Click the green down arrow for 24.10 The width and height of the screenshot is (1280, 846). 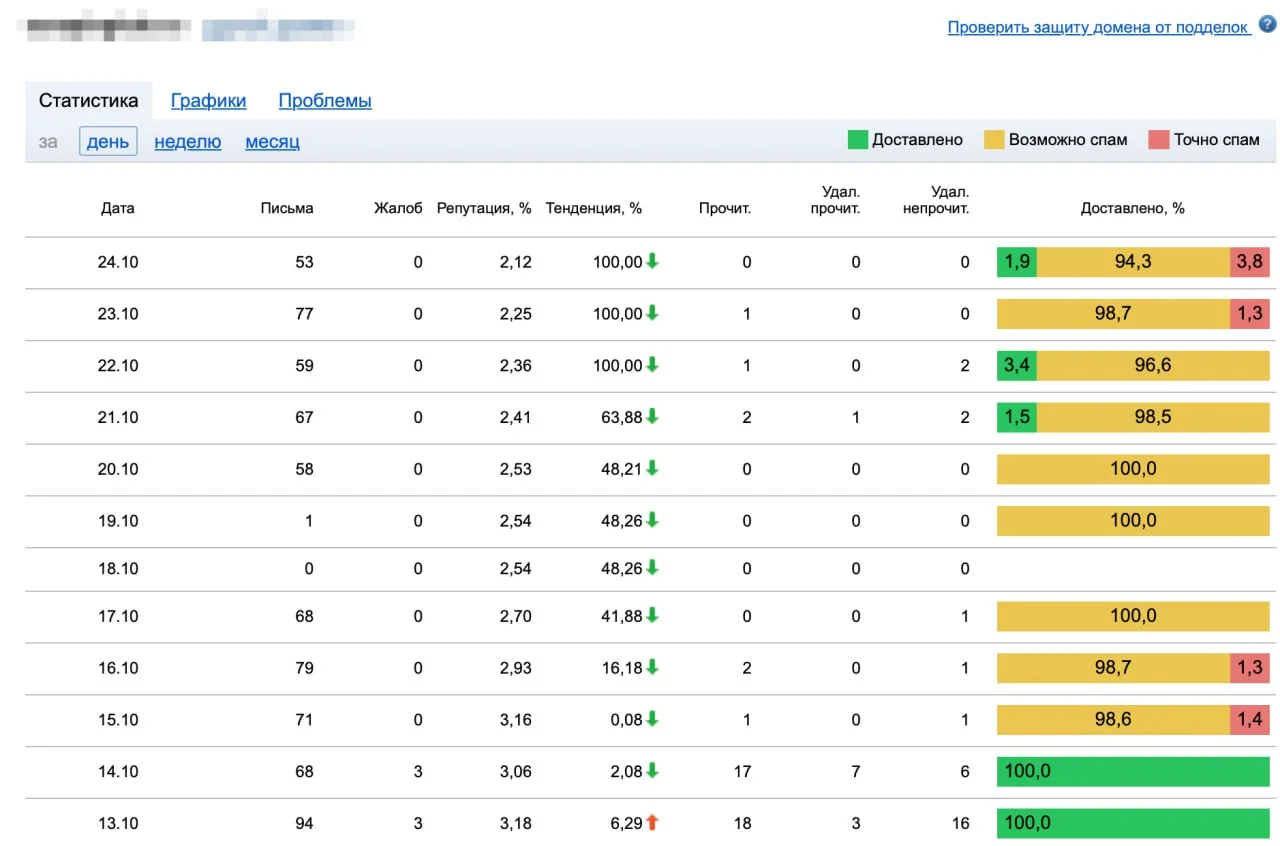(652, 262)
